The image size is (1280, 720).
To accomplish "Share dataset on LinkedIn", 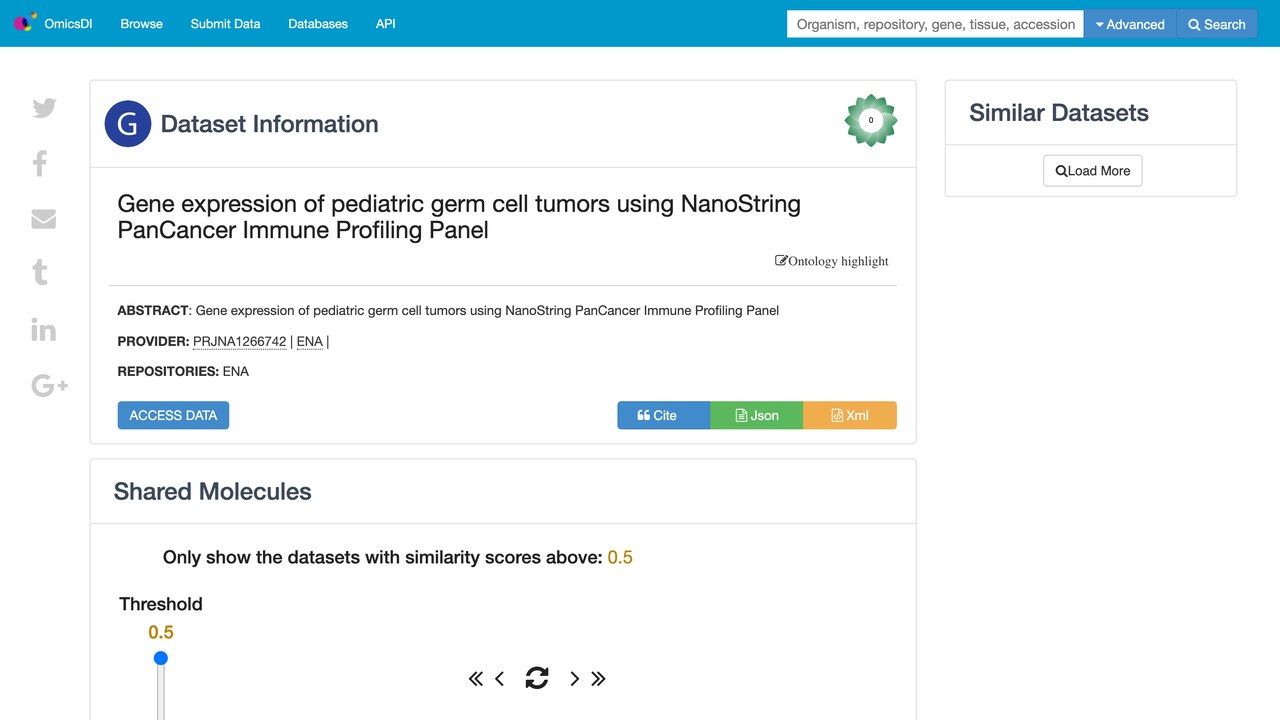I will click(43, 329).
